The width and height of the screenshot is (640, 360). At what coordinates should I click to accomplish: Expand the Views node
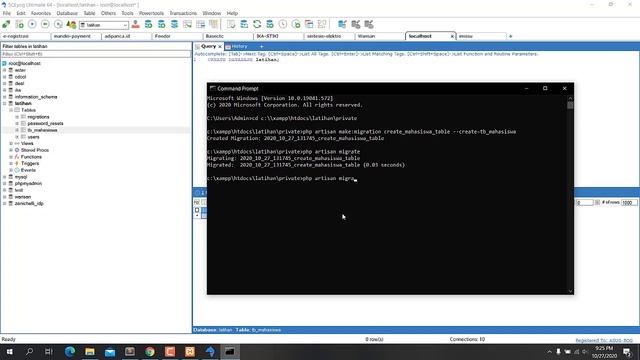pyautogui.click(x=11, y=143)
